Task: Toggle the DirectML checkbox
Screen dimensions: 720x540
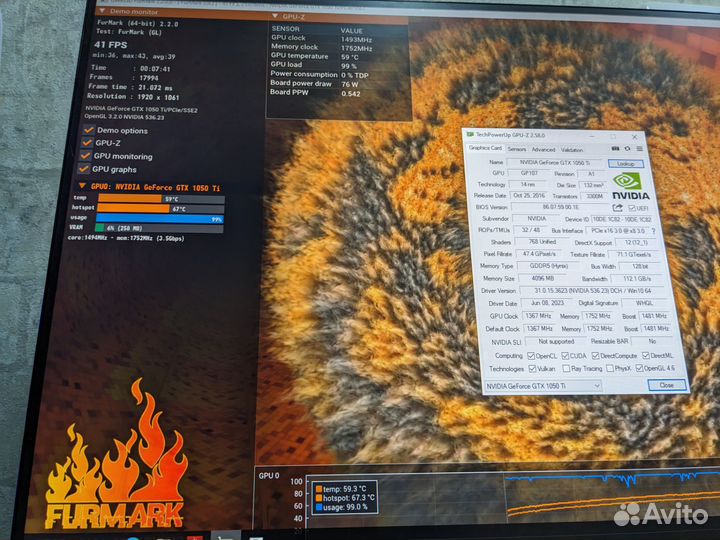Action: (646, 355)
